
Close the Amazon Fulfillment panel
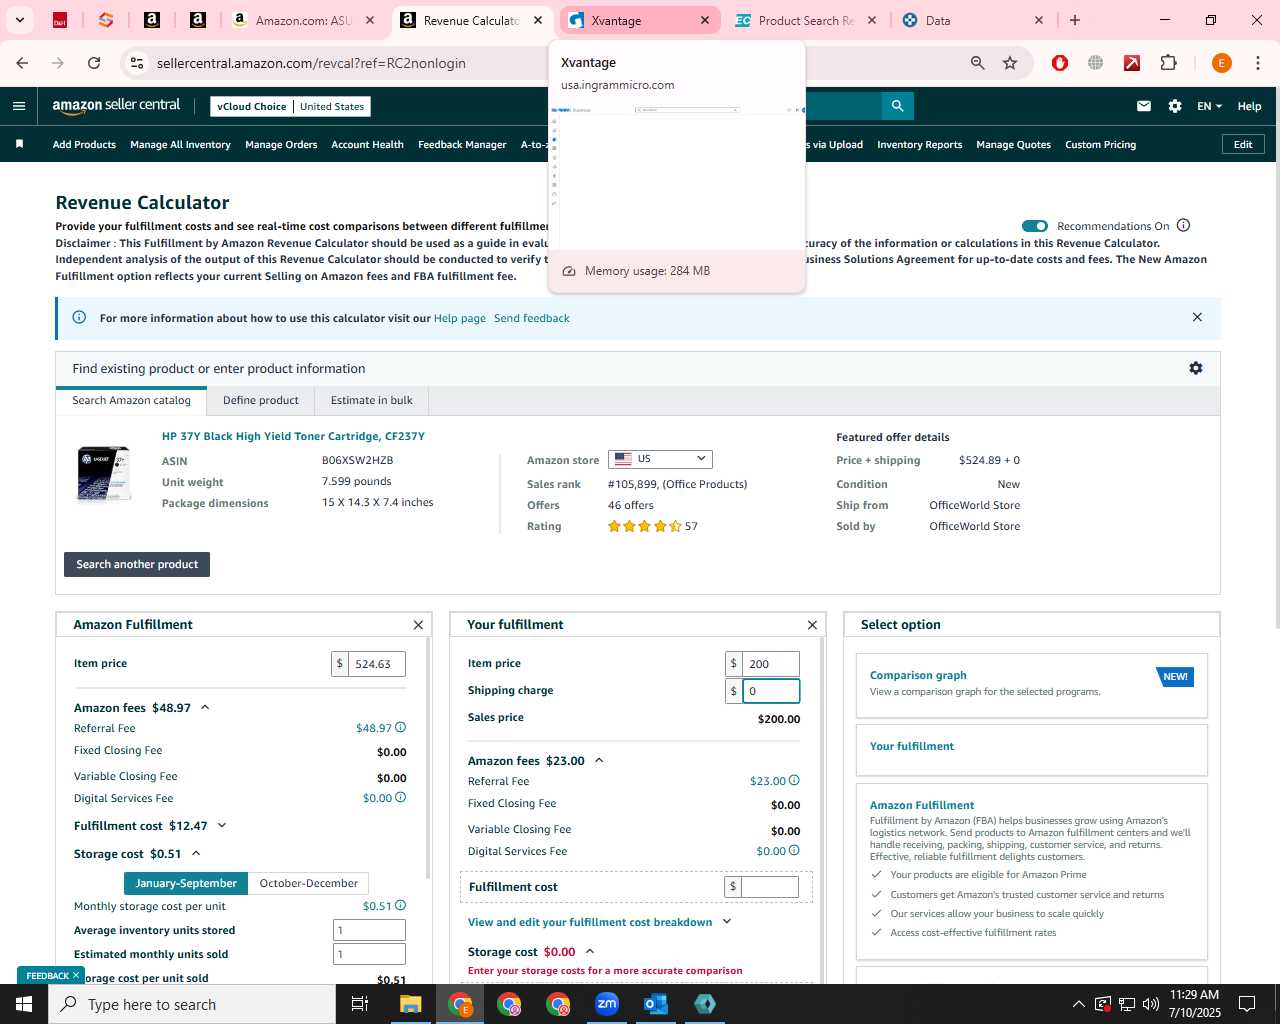(418, 625)
